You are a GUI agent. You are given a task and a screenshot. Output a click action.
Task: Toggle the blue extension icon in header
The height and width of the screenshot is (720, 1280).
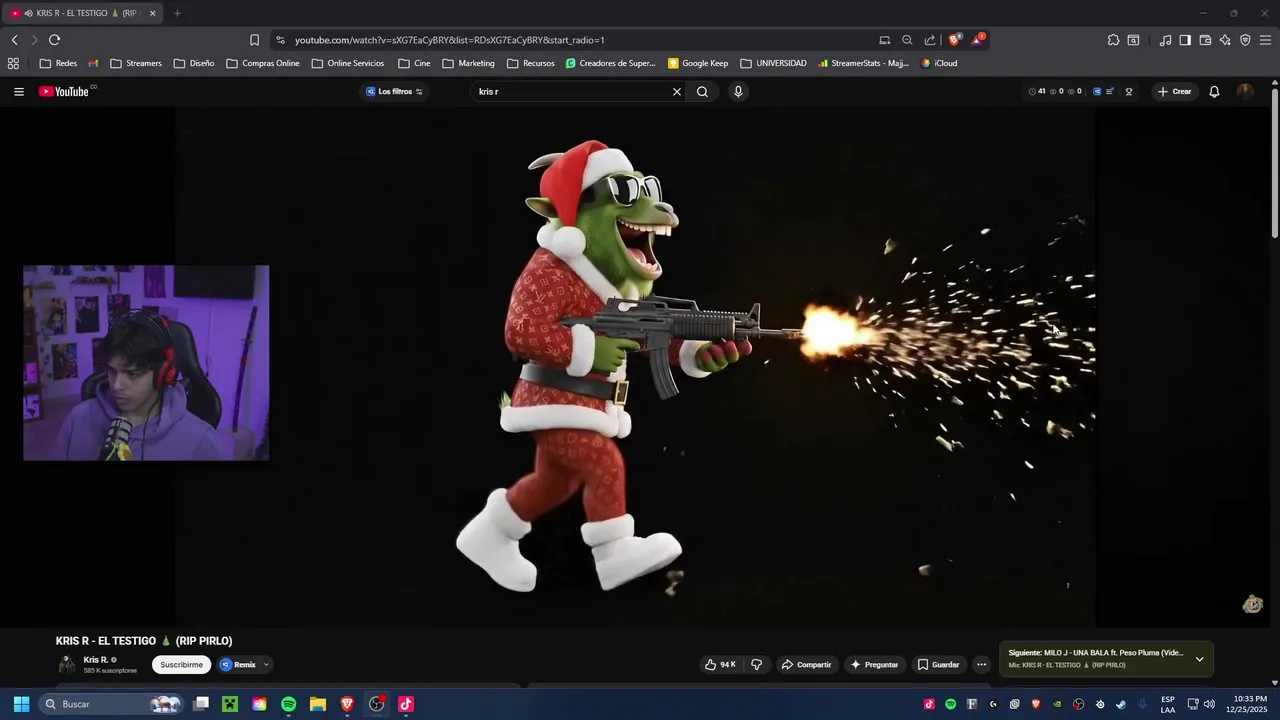1097,91
